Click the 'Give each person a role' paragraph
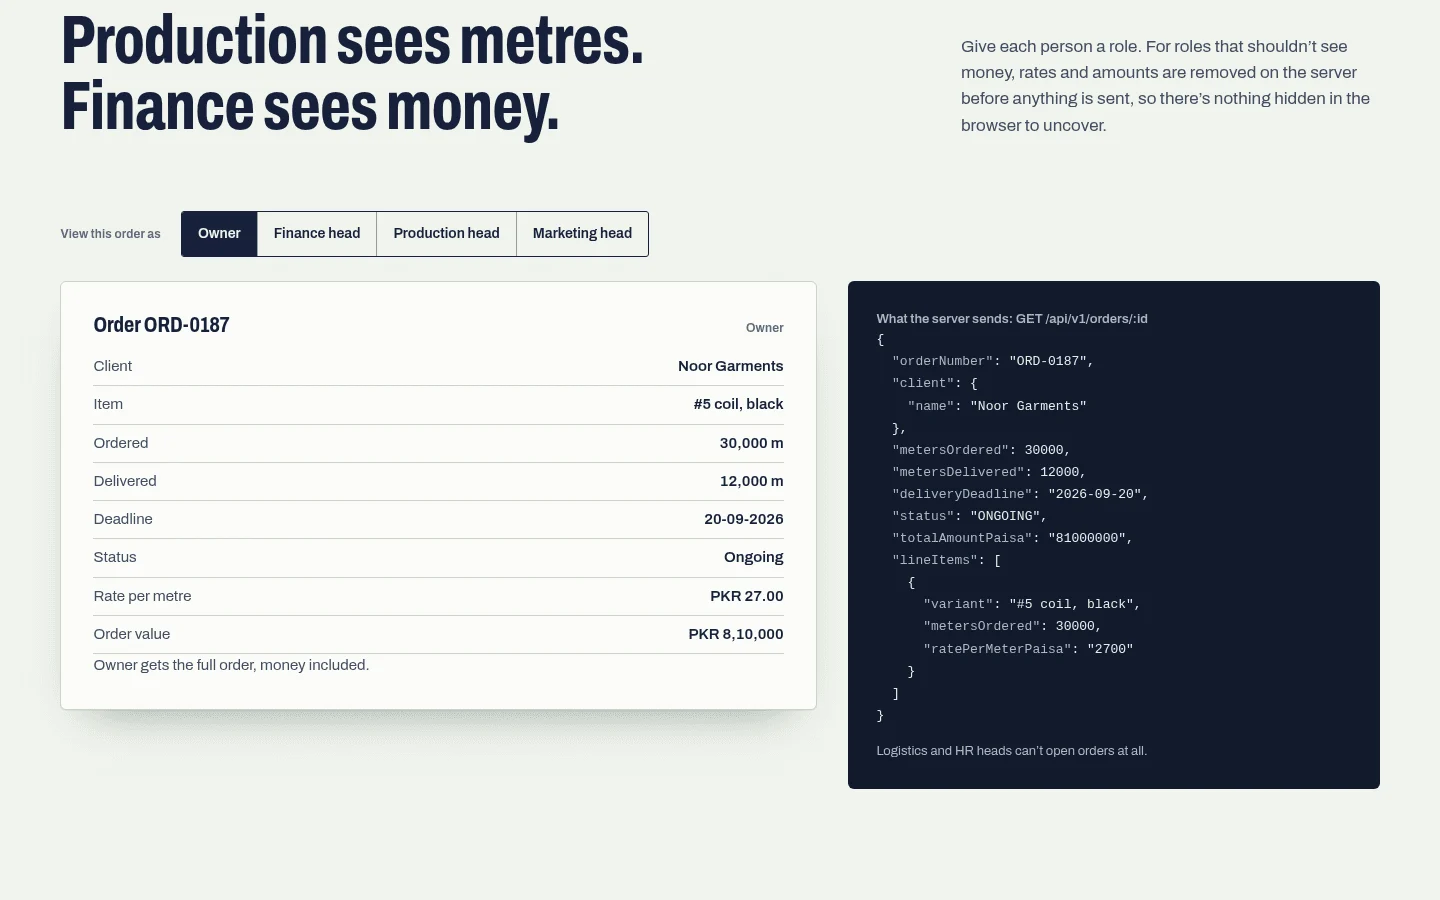Screen dimensions: 1440x900 click(1166, 86)
